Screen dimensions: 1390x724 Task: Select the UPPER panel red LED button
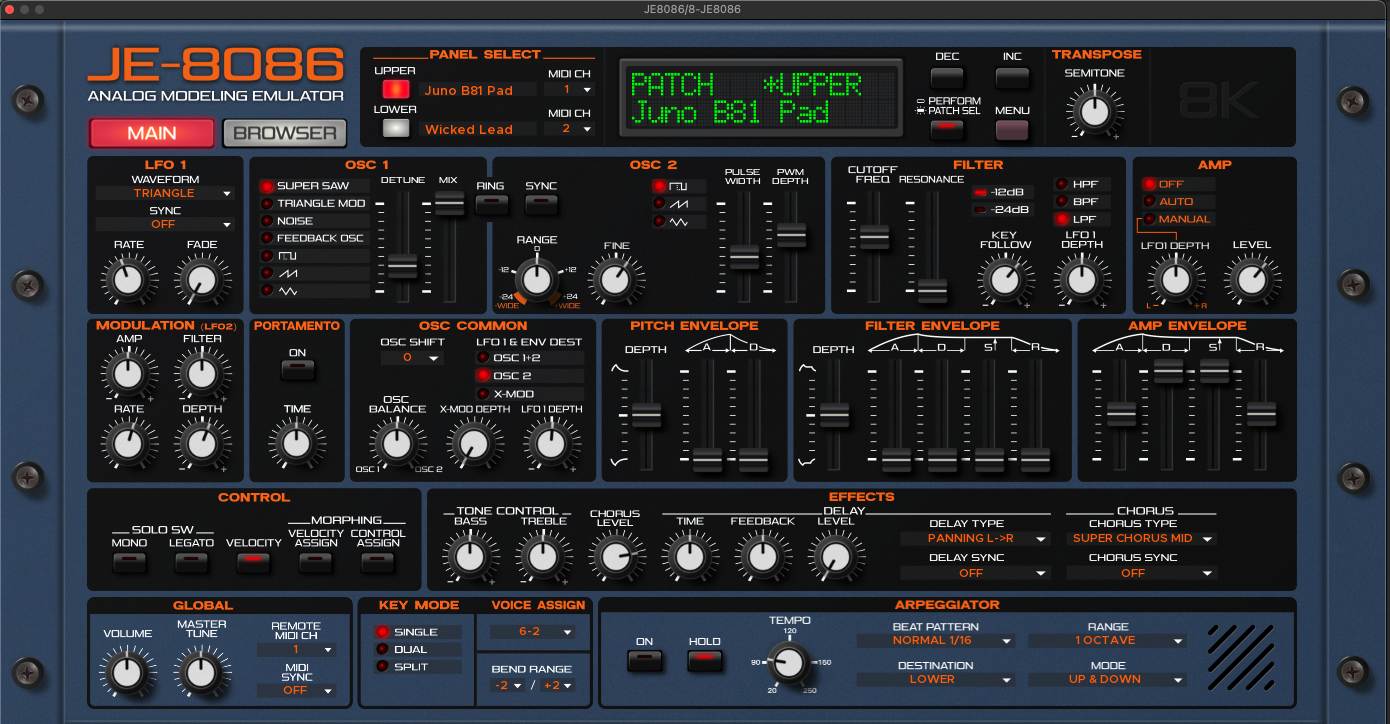(396, 90)
